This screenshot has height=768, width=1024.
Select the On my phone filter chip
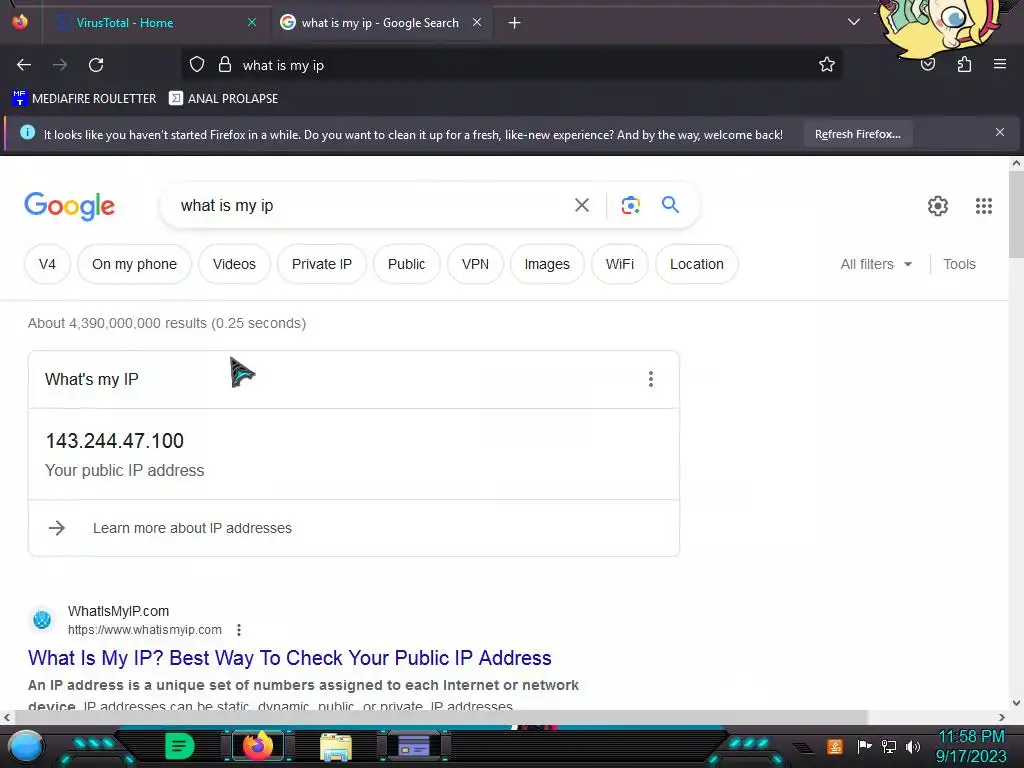click(x=135, y=264)
